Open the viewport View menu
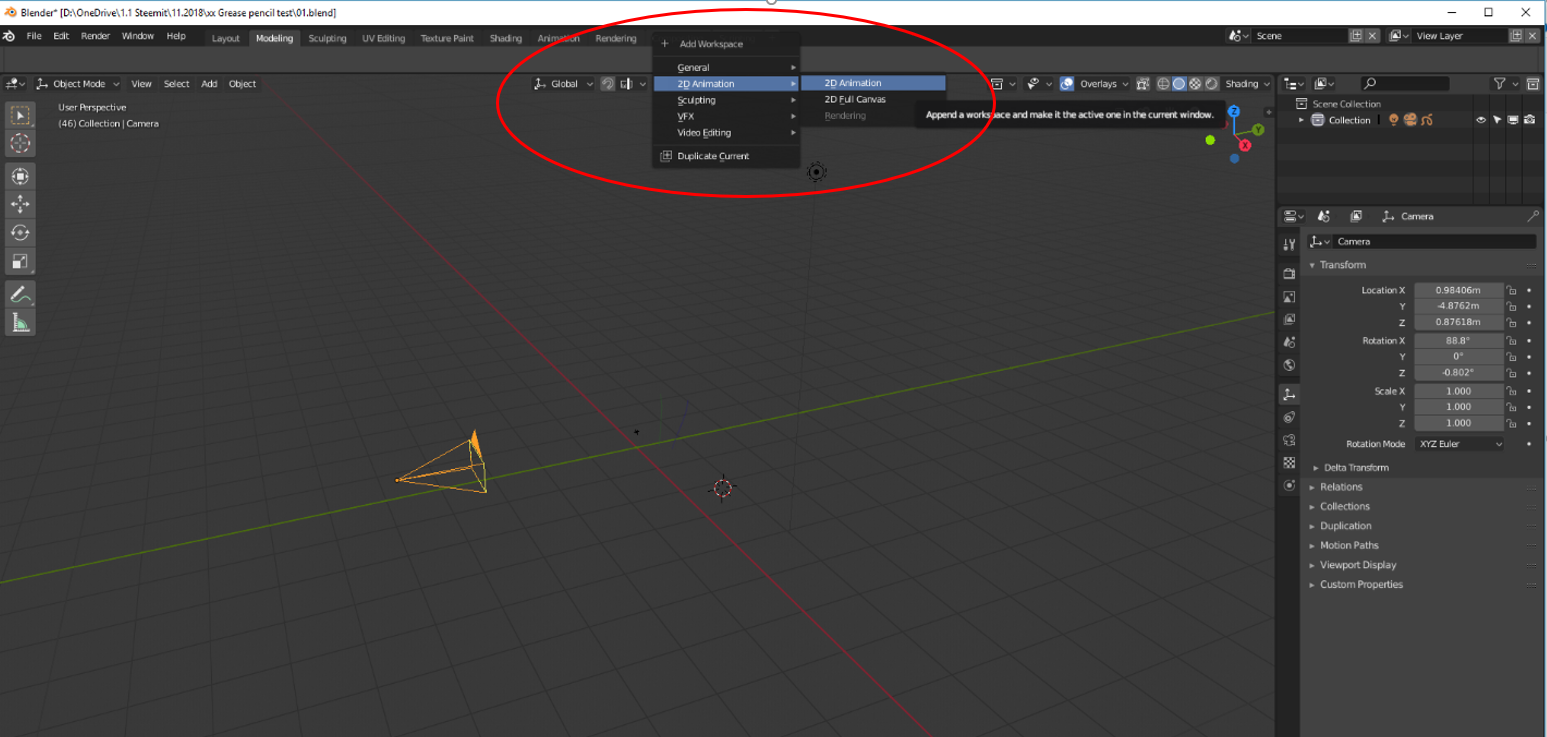Image resolution: width=1547 pixels, height=737 pixels. 141,84
